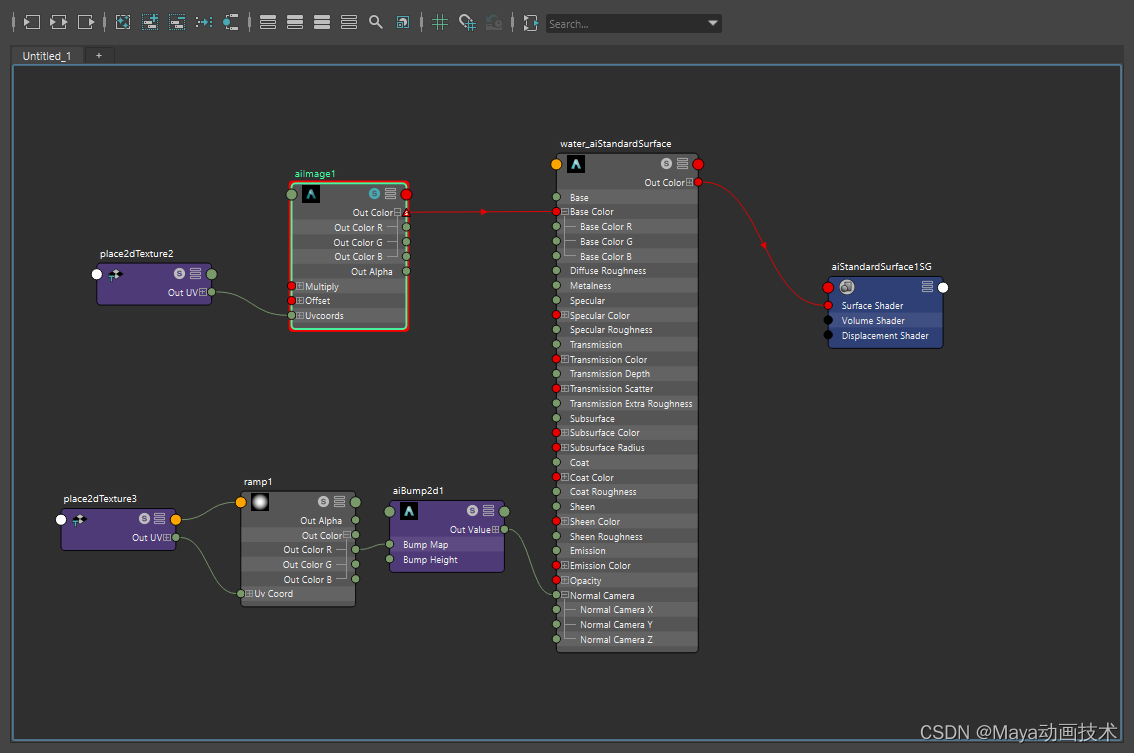Screen dimensions: 1134x753
Task: Click the Input Connections toolbar icon
Action: [31, 22]
